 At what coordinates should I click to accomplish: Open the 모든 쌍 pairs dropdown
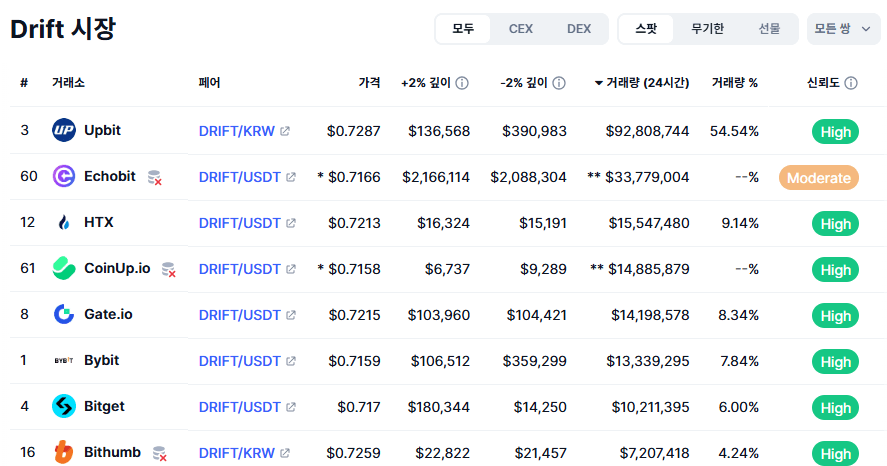click(x=843, y=29)
